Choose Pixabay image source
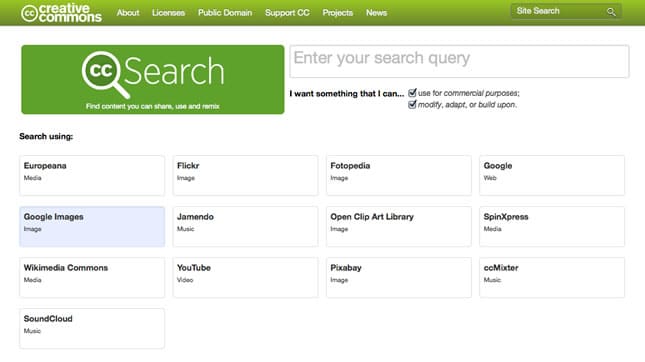Viewport: 645px width, 362px height. [399, 277]
